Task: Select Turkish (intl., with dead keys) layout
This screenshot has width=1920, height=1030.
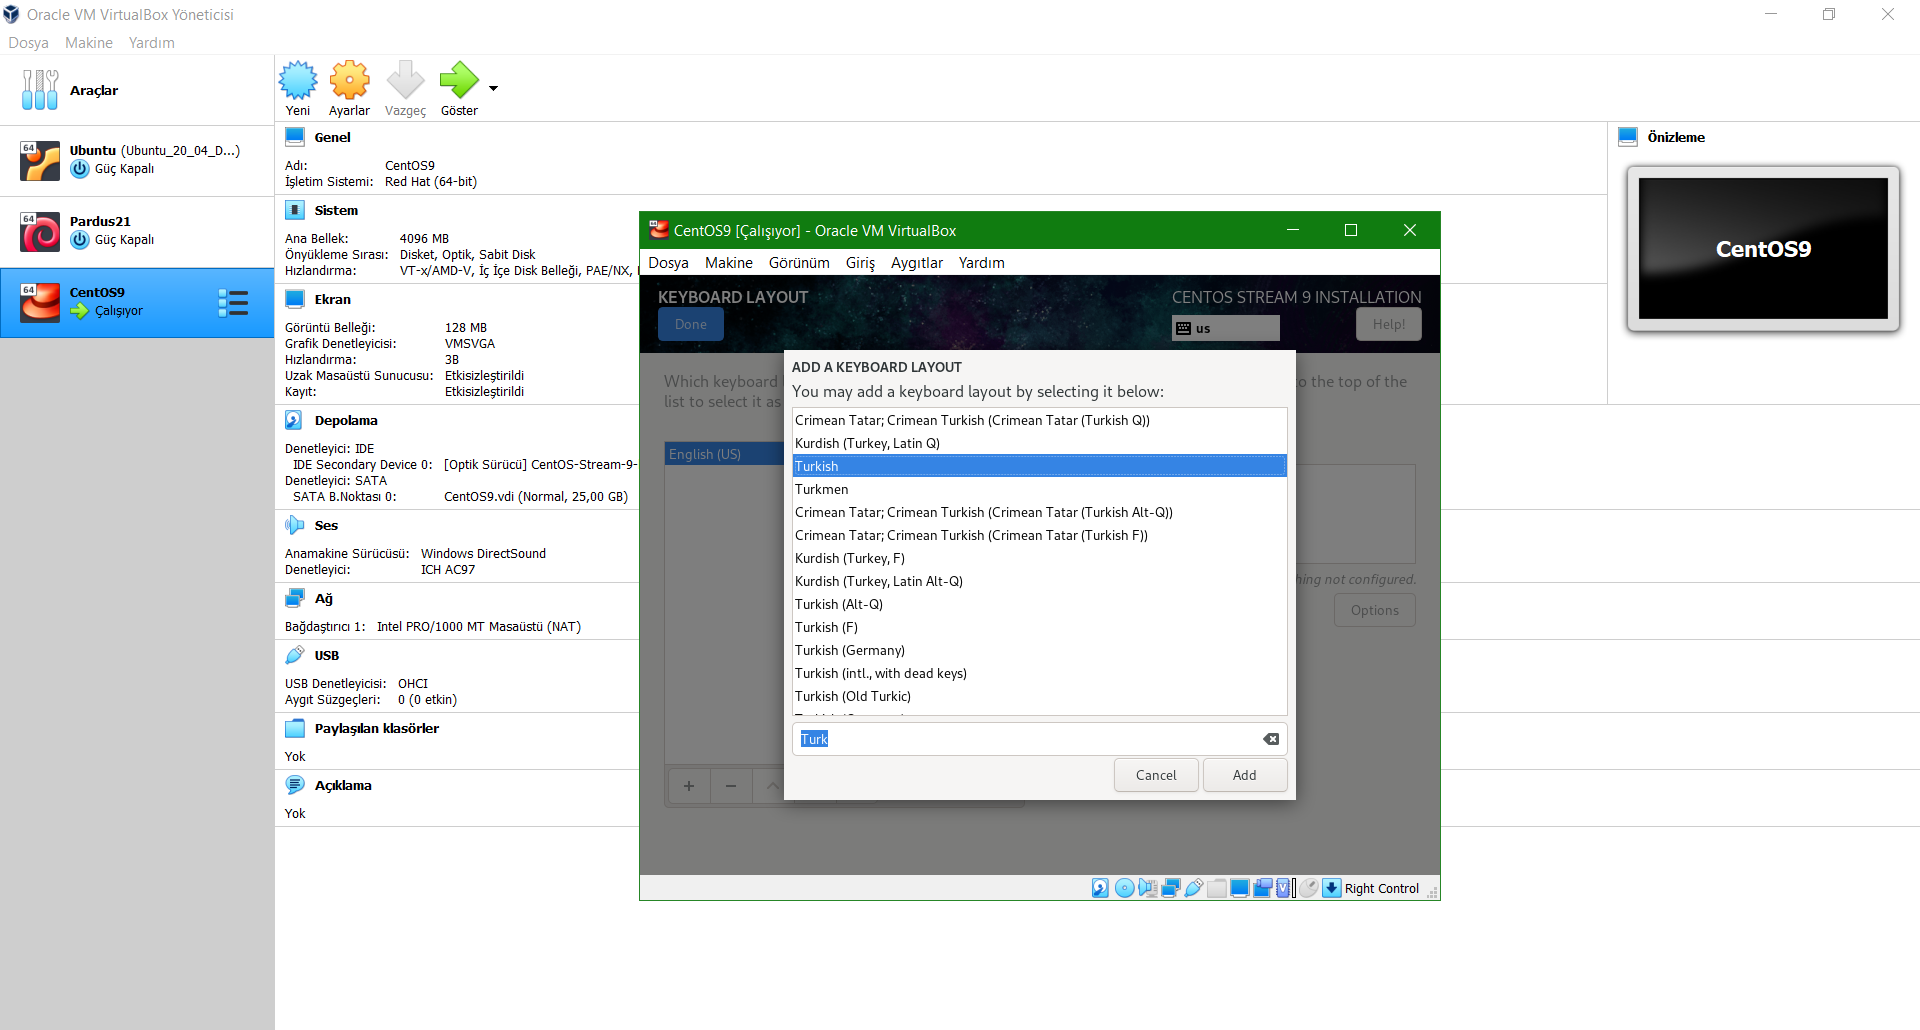Action: (x=1039, y=673)
